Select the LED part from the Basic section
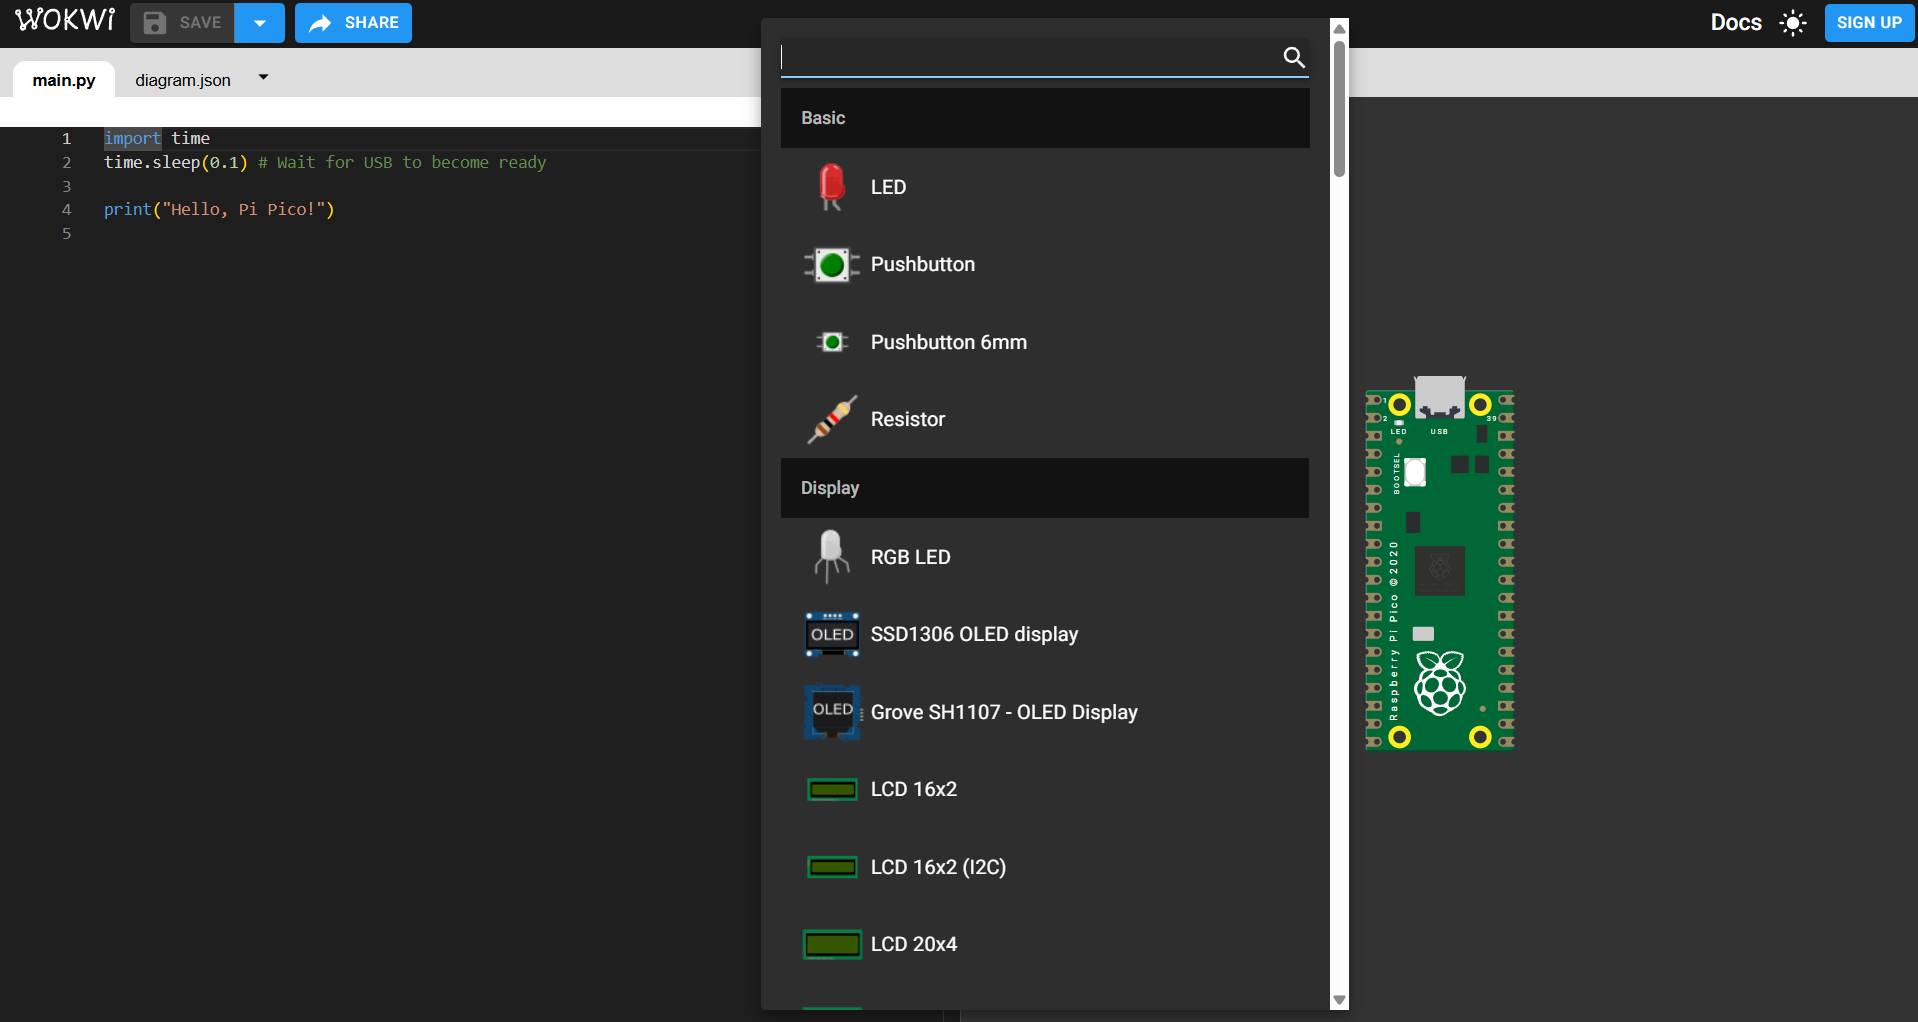 [x=886, y=187]
